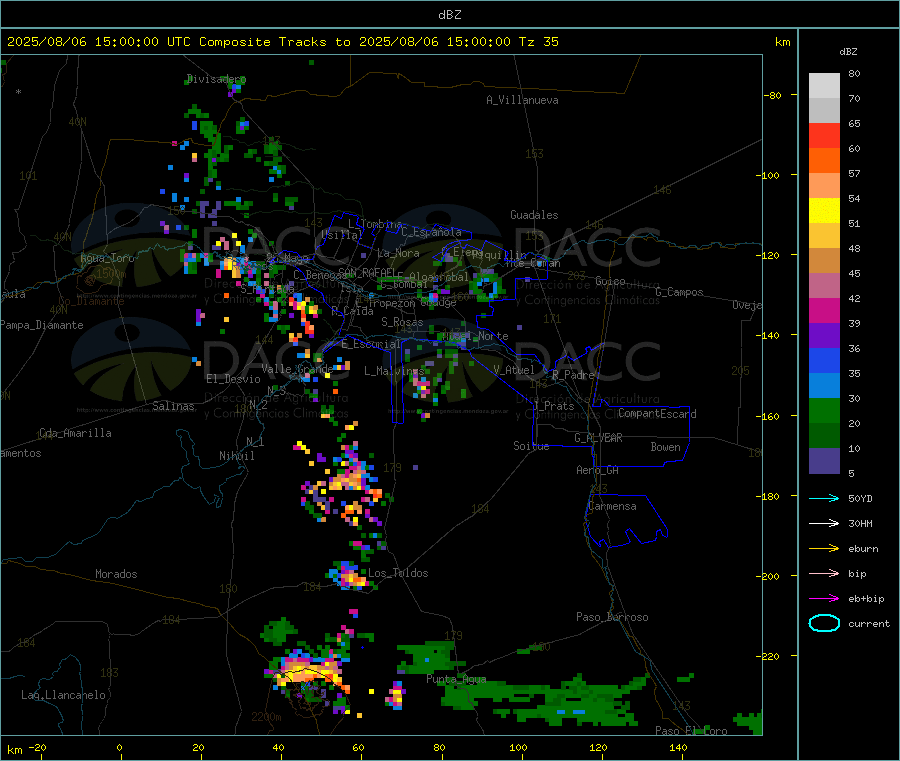
Task: Click the 'Bowen' map label
Action: tap(665, 447)
